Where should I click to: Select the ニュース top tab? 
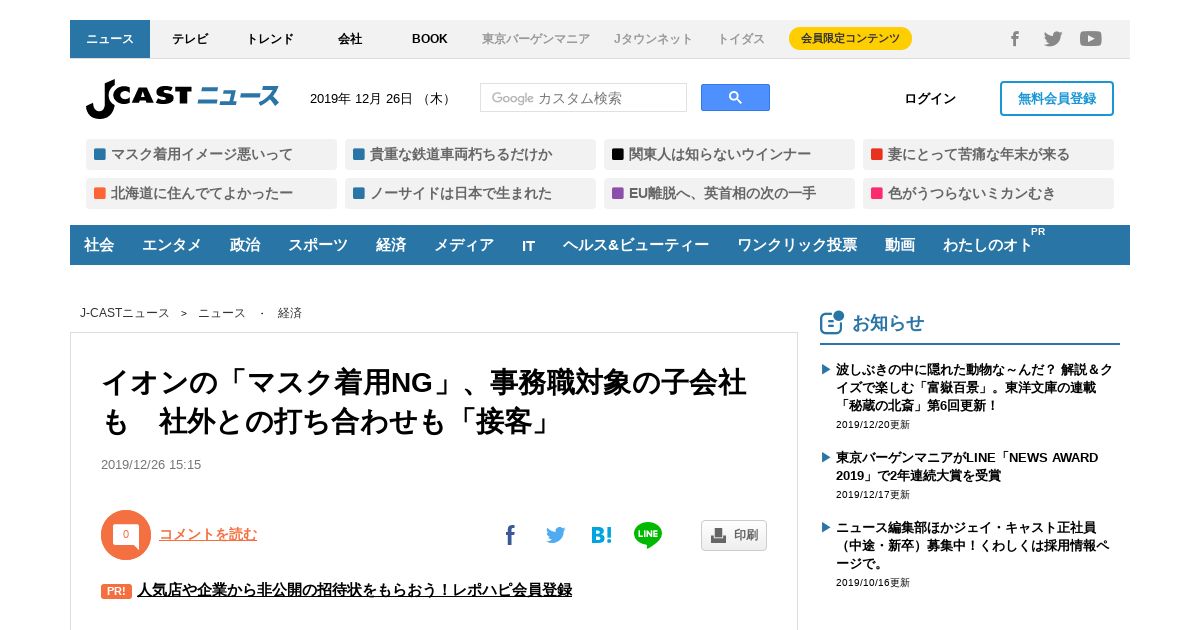click(x=110, y=39)
